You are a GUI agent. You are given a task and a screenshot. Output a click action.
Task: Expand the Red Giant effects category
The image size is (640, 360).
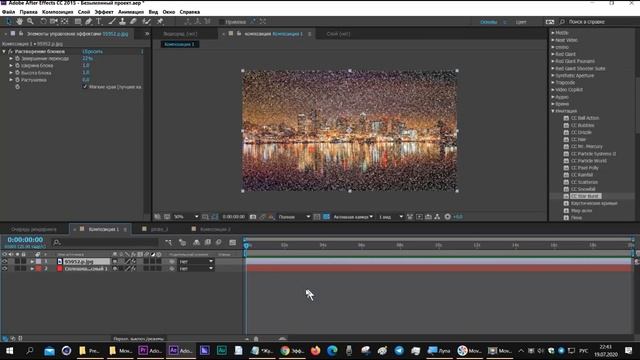tap(553, 54)
